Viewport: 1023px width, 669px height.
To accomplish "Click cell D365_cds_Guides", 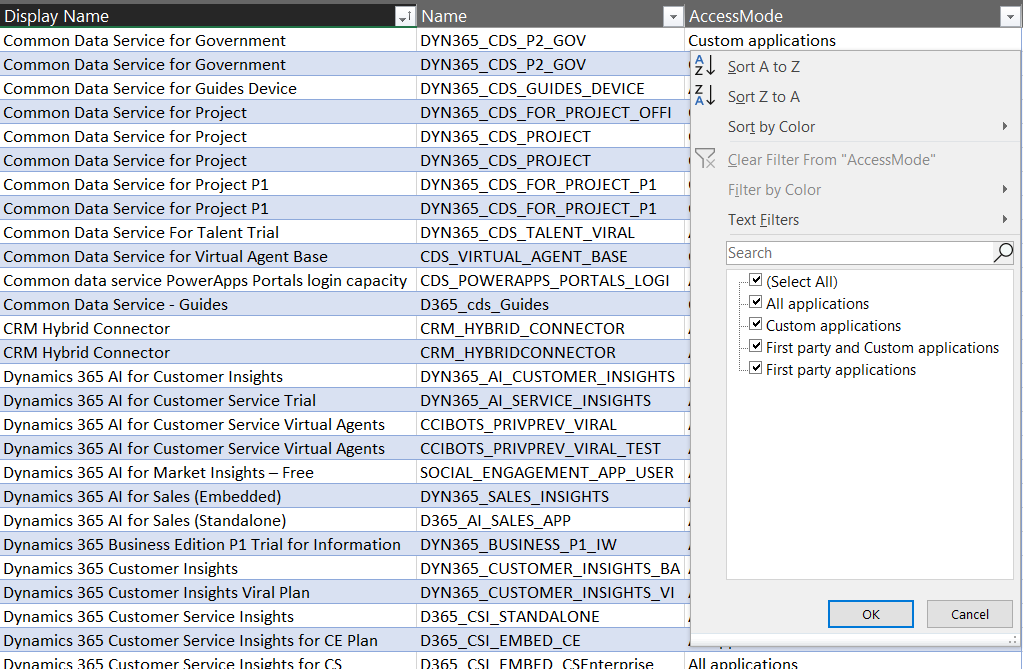I will coord(551,304).
